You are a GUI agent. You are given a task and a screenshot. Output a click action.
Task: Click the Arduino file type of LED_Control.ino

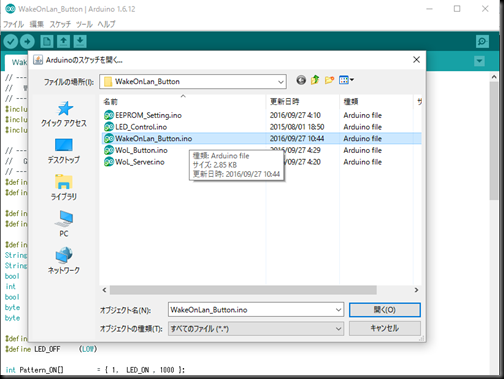pyautogui.click(x=362, y=127)
